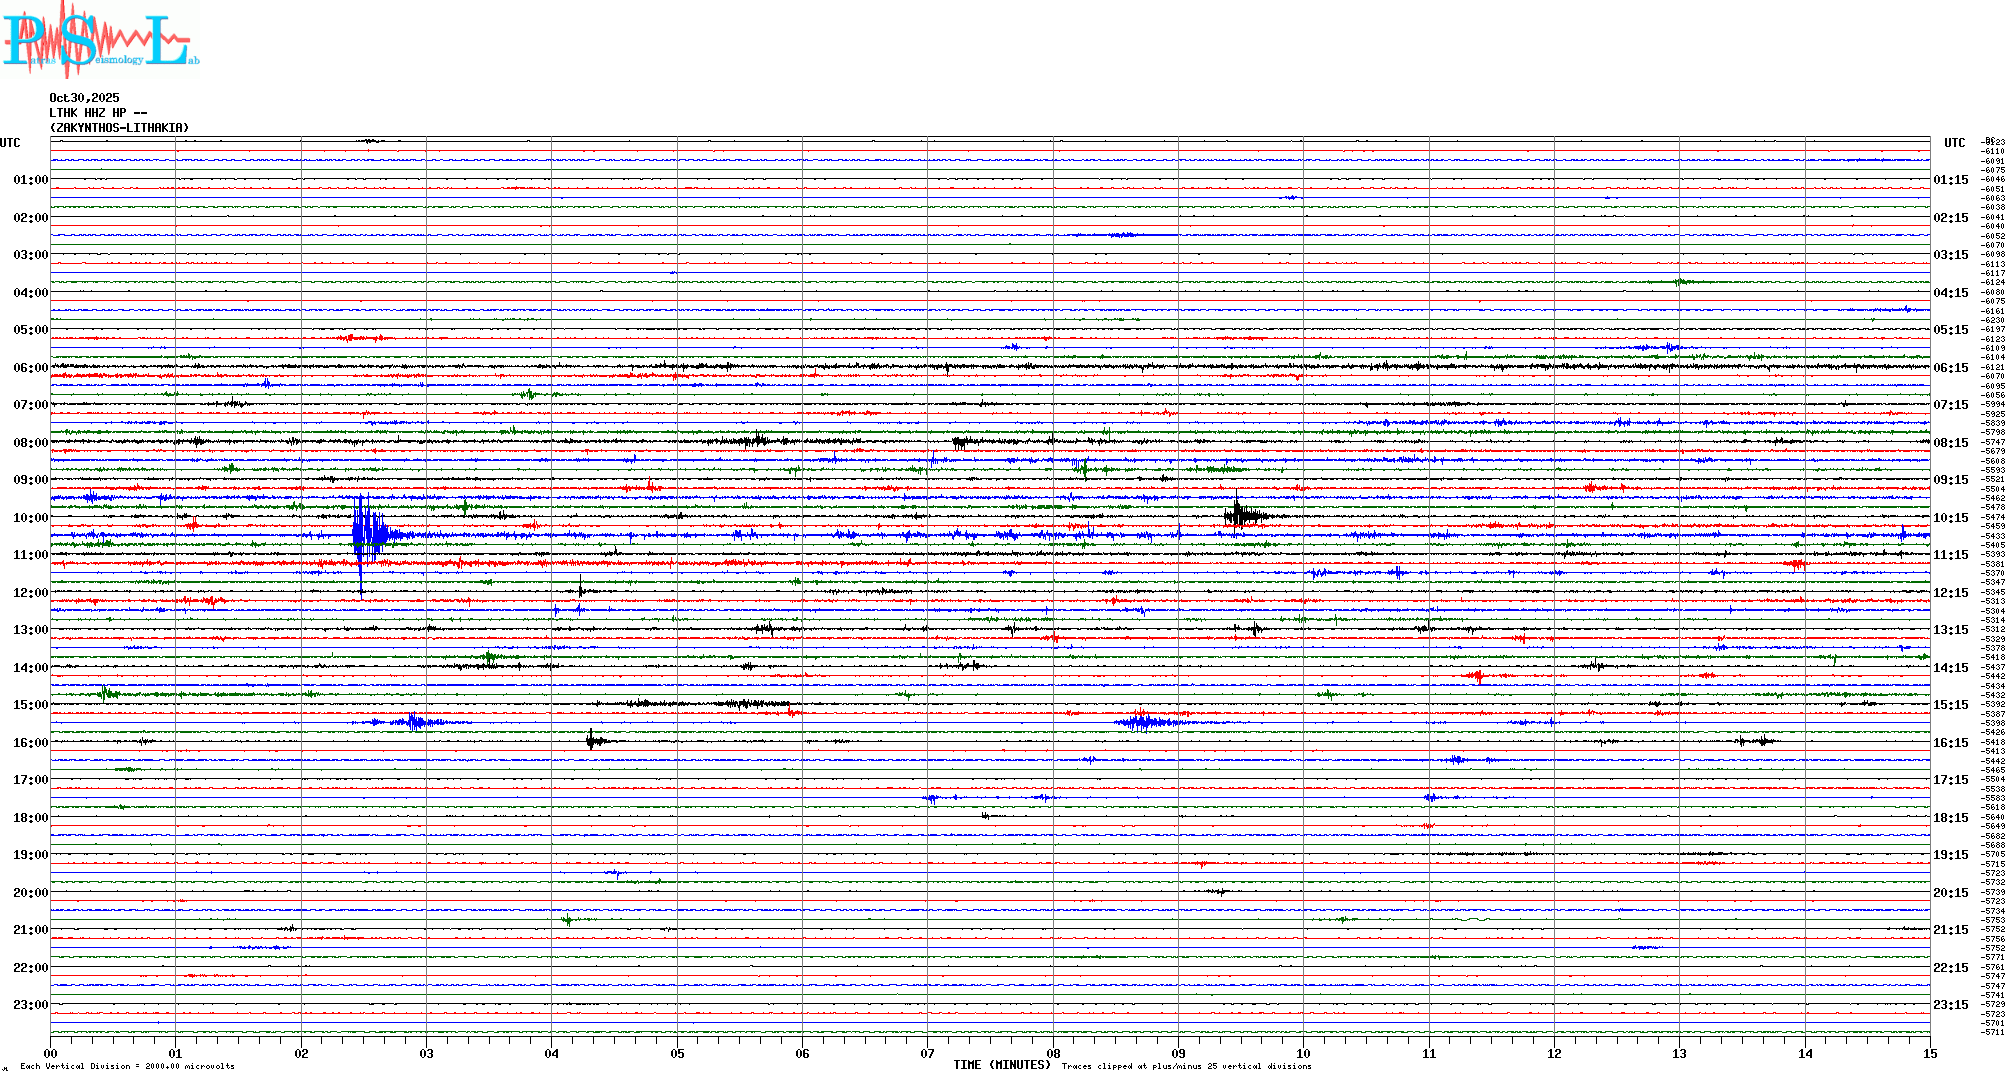Click the minute 07 axis tick label
Image resolution: width=2010 pixels, height=1080 pixels.
coord(927,1054)
